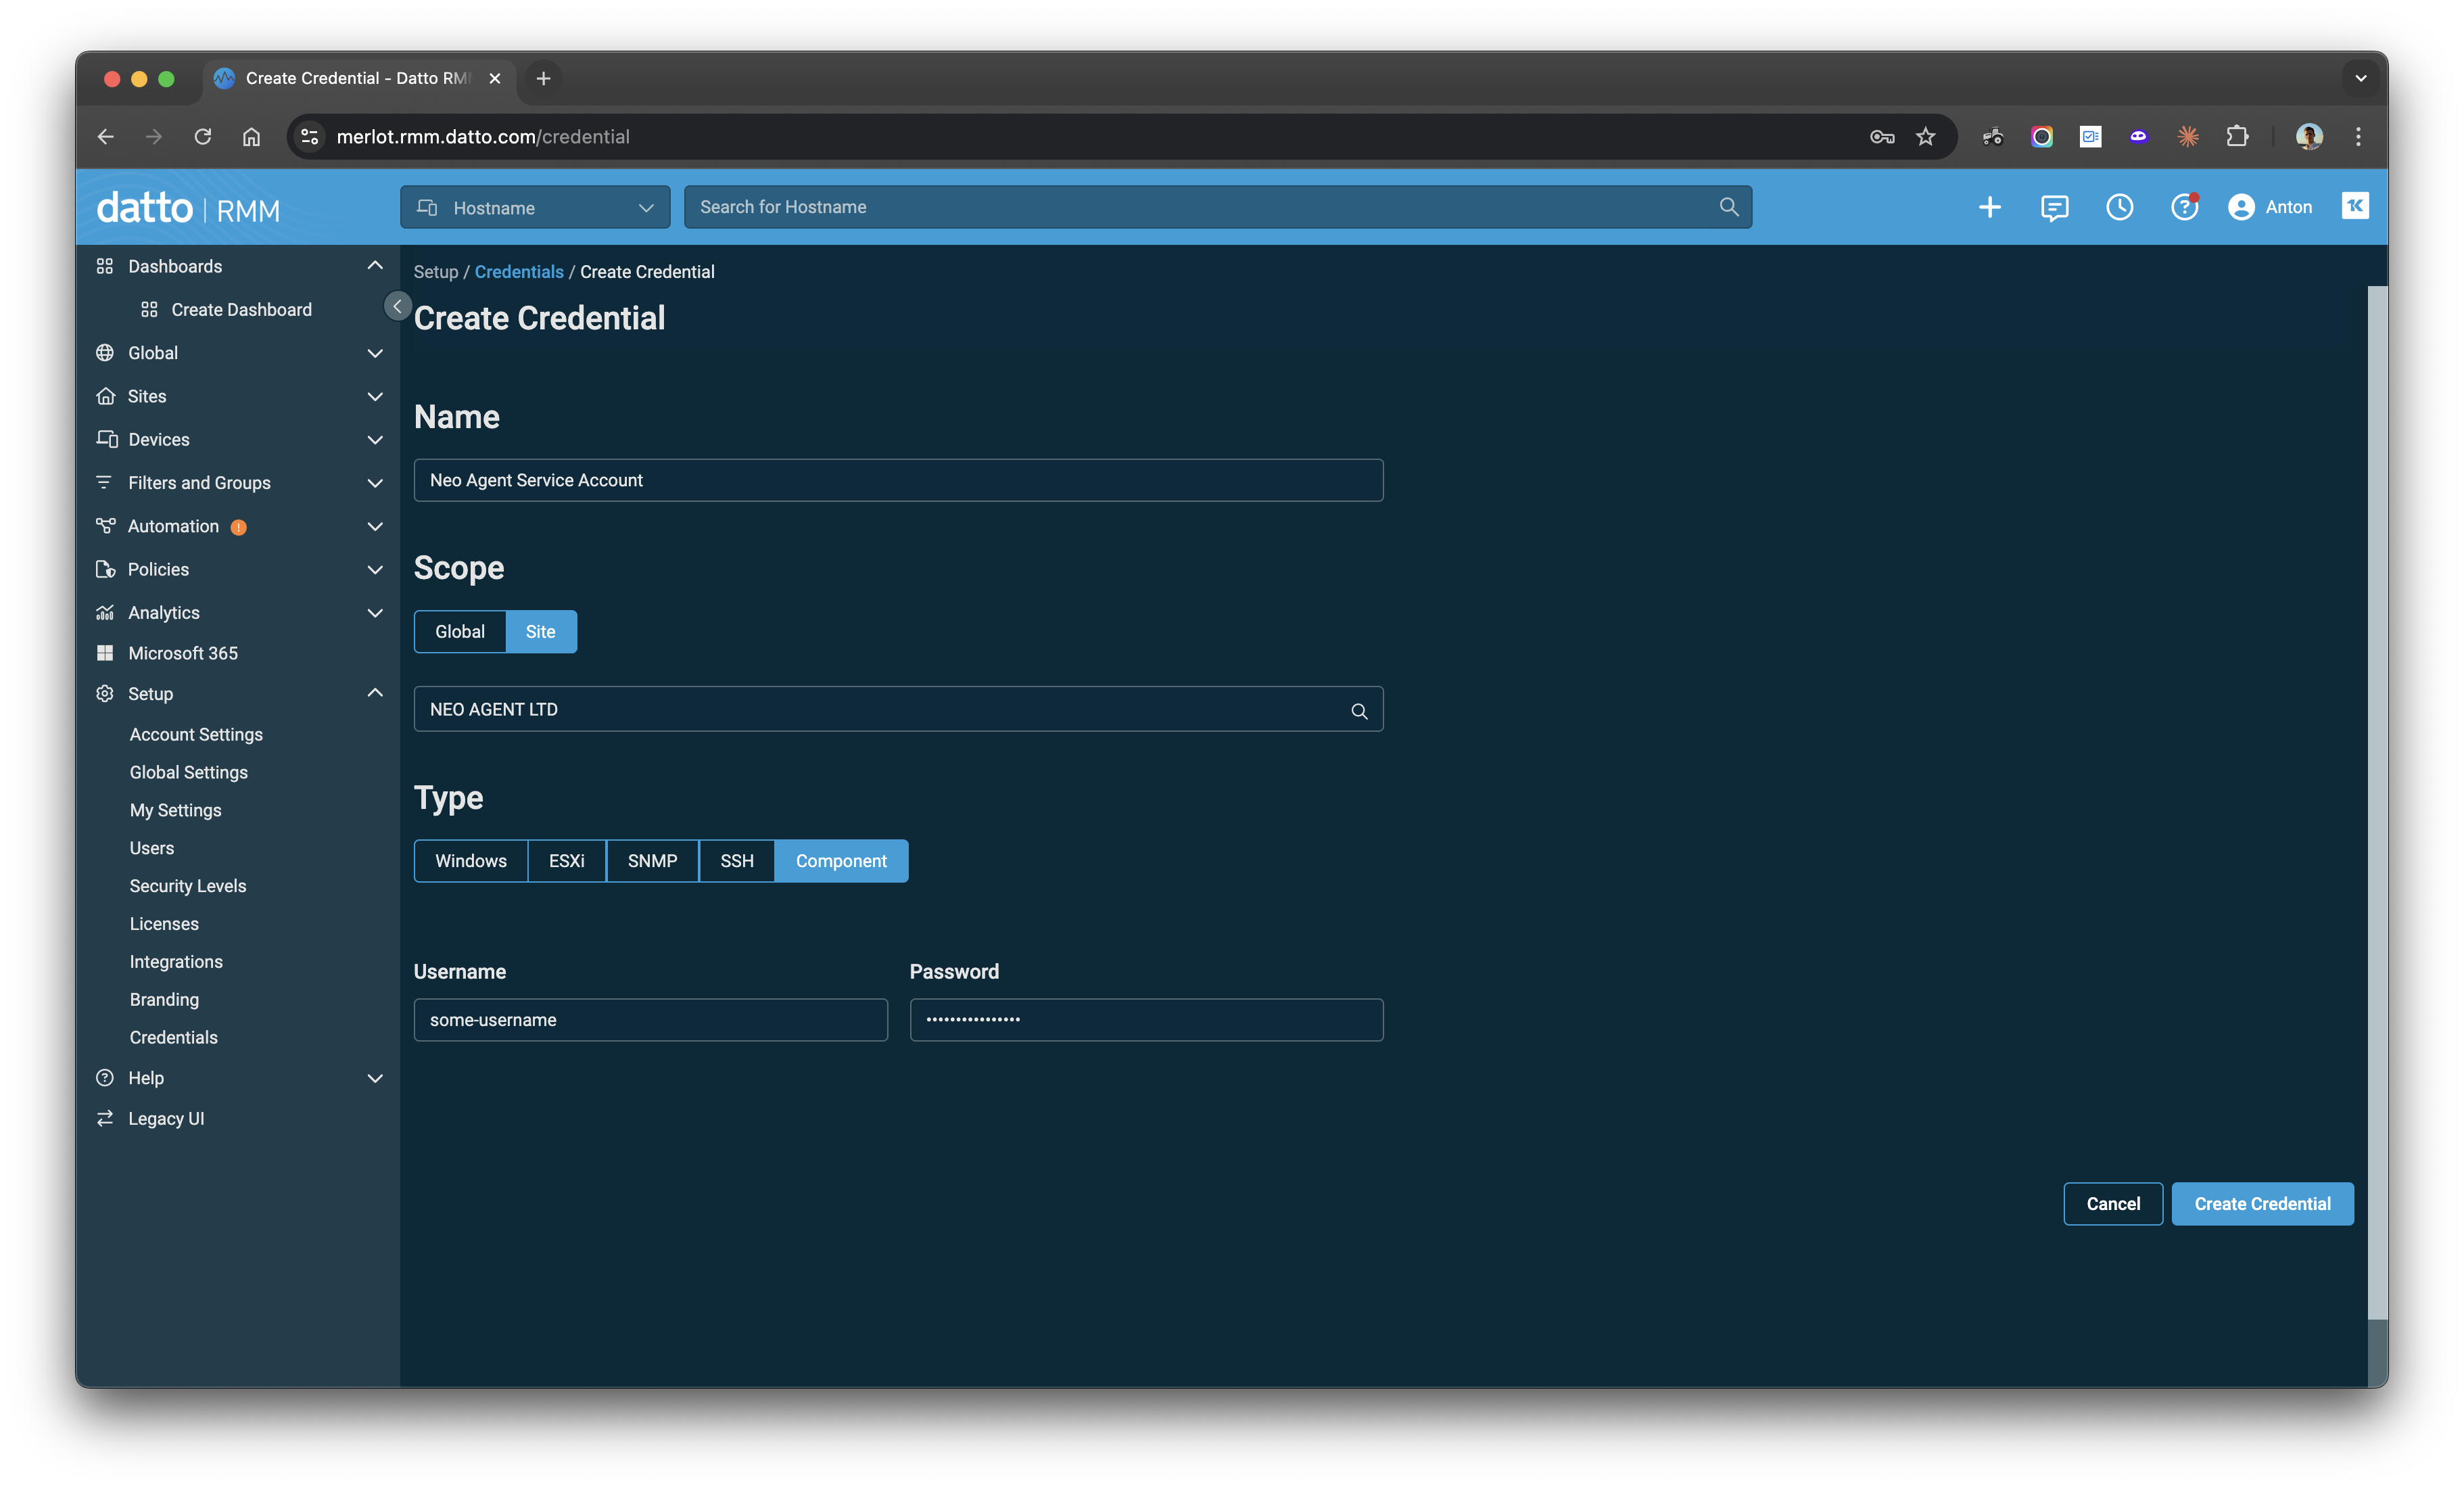
Task: Go to Credentials in the Setup menu
Action: click(x=173, y=1037)
